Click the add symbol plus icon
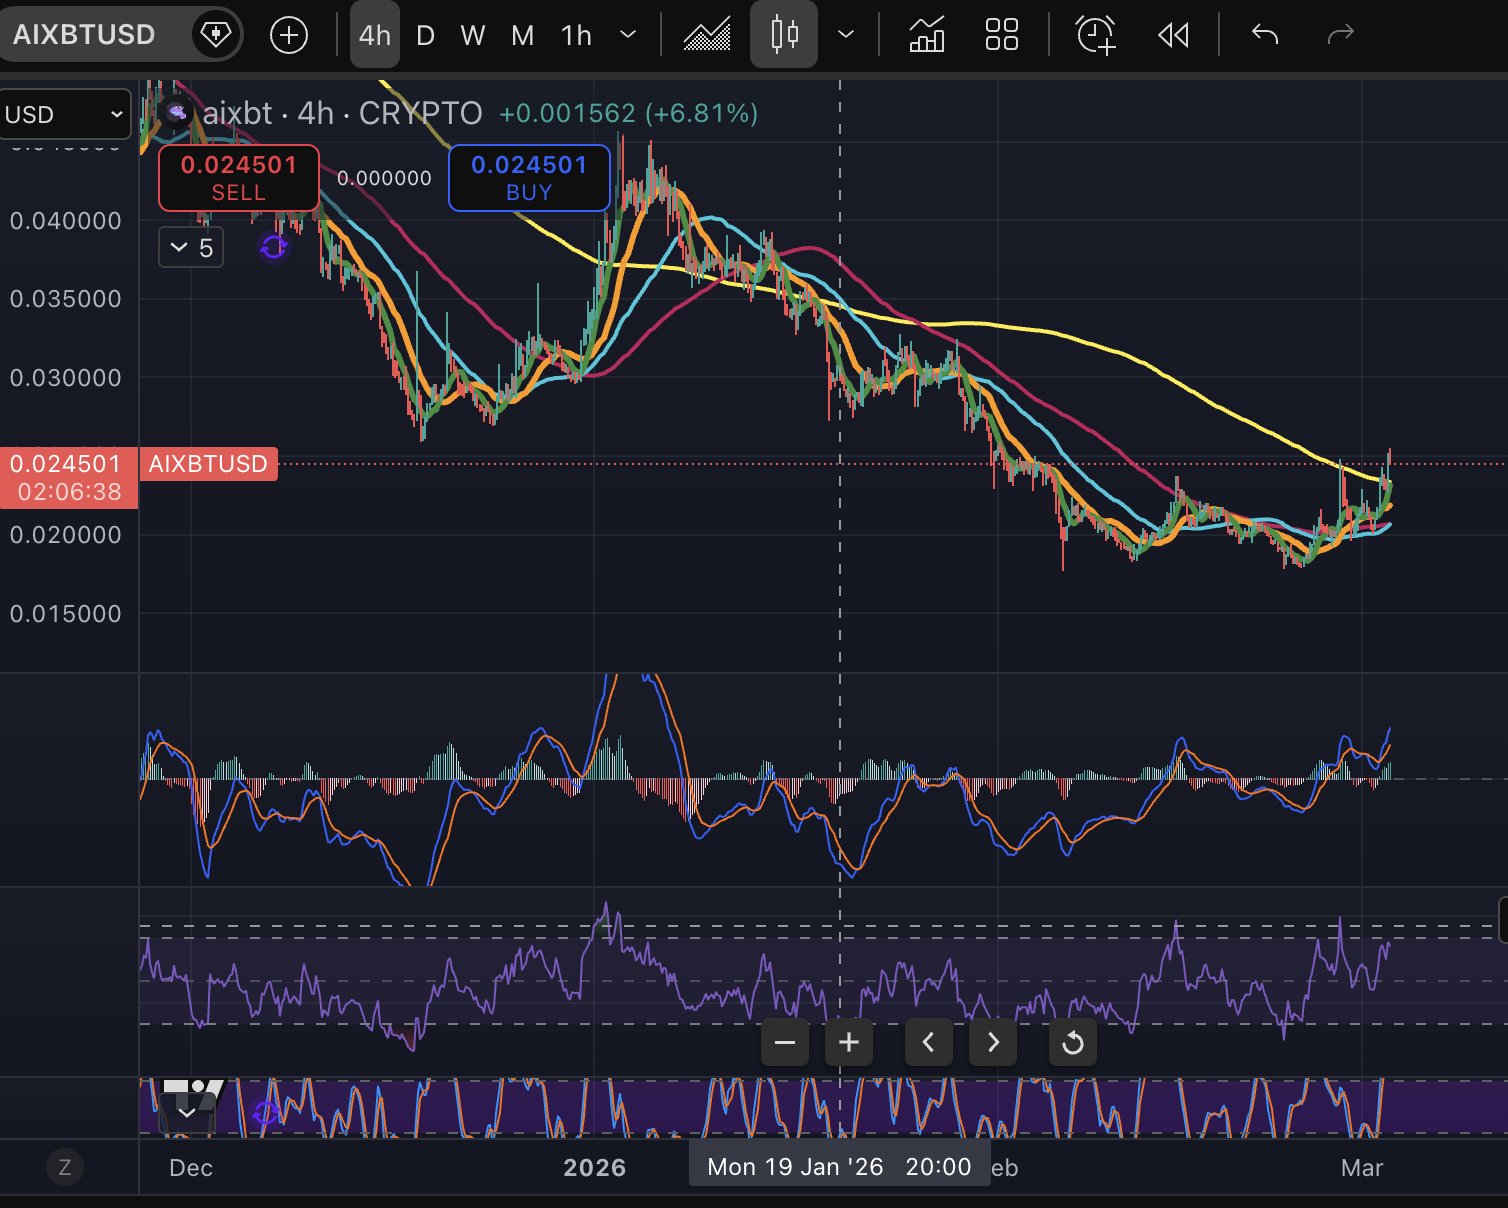 (289, 36)
